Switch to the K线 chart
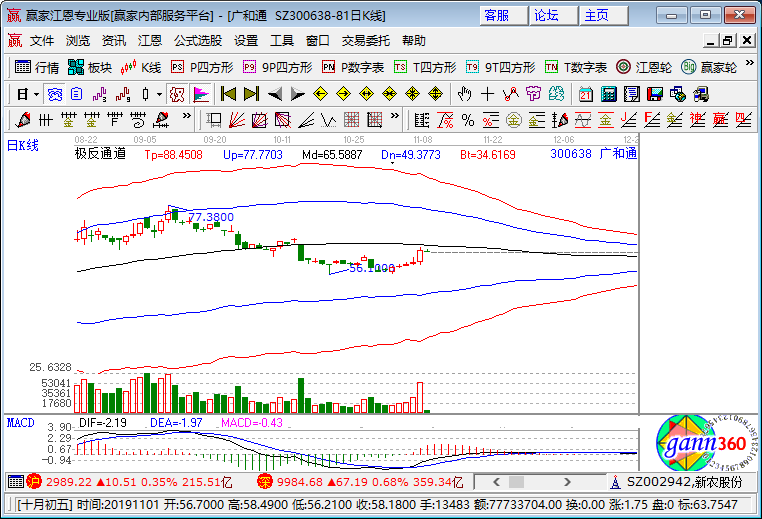 coord(141,67)
